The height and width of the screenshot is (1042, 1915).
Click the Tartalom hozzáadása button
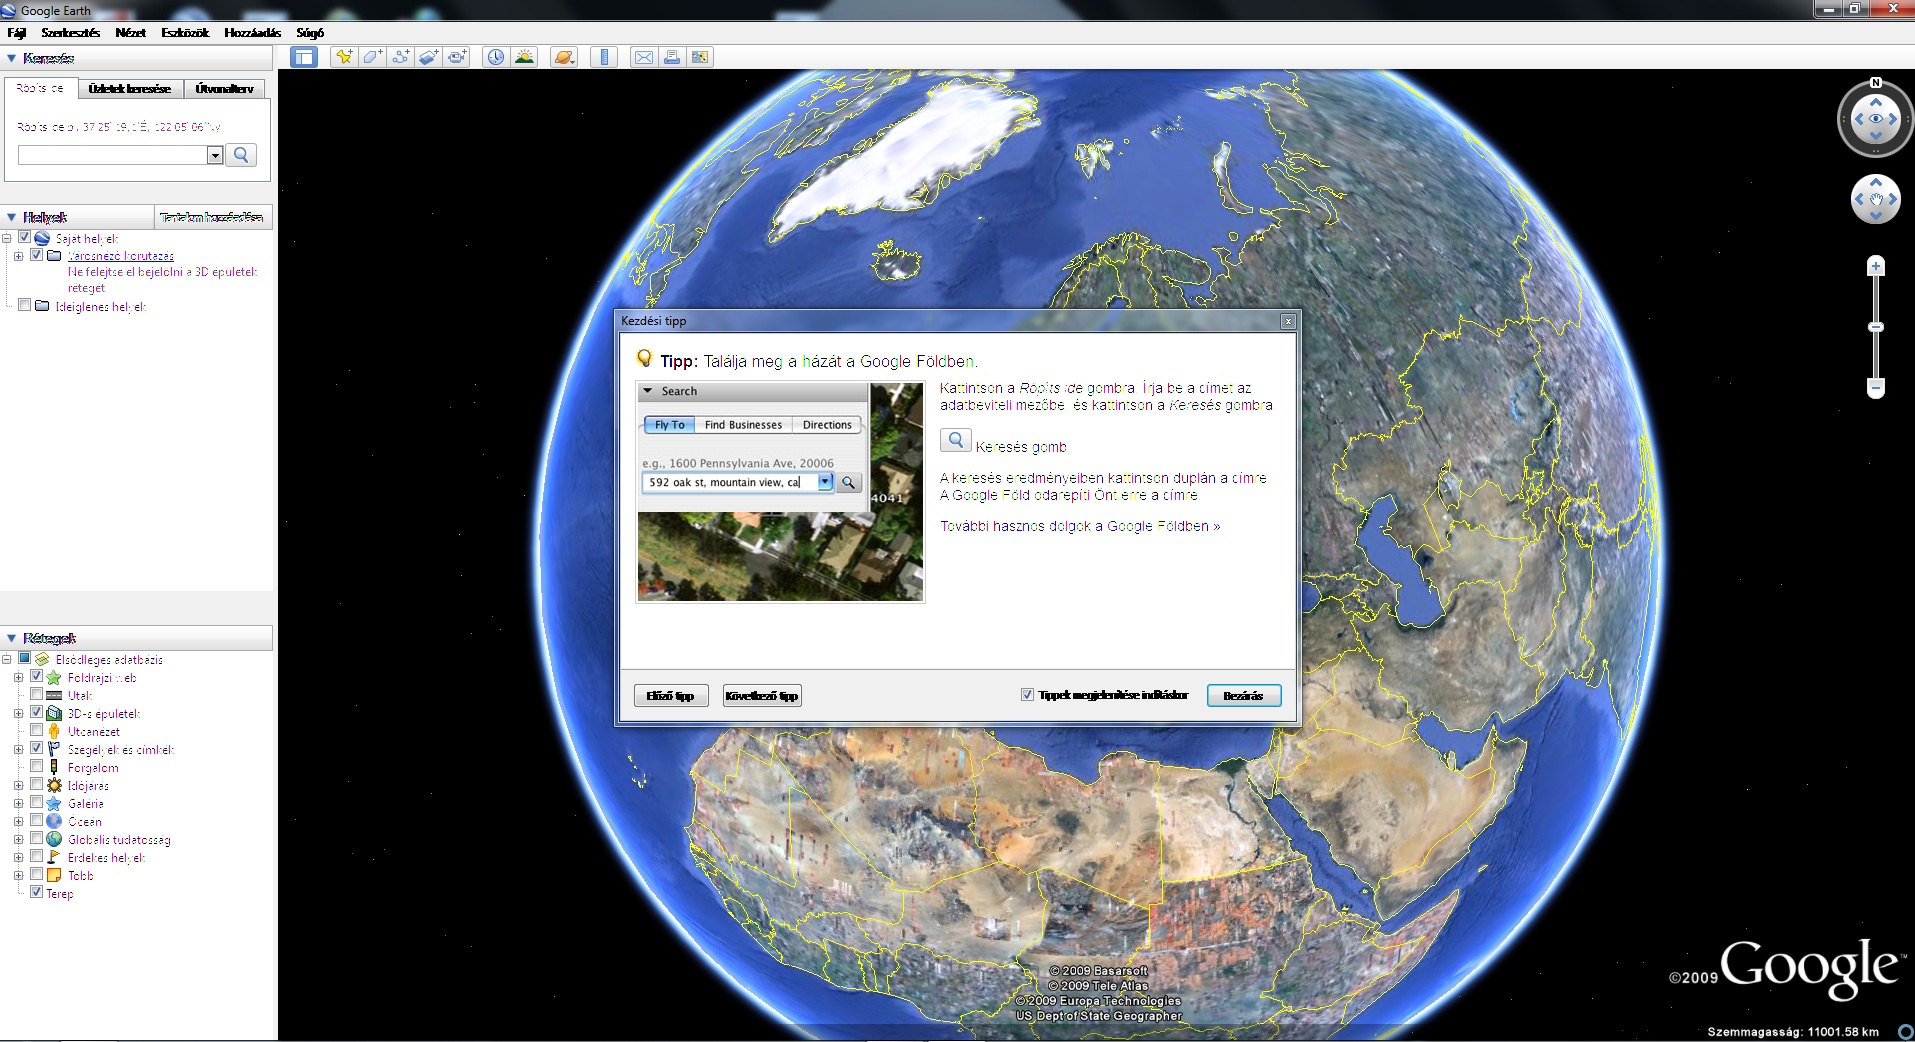point(212,217)
